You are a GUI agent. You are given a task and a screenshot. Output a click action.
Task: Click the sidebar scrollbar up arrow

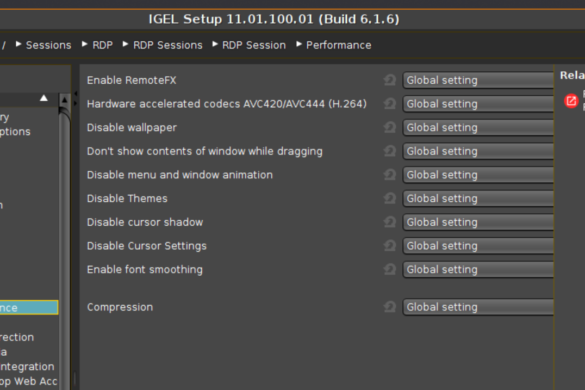tap(65, 100)
